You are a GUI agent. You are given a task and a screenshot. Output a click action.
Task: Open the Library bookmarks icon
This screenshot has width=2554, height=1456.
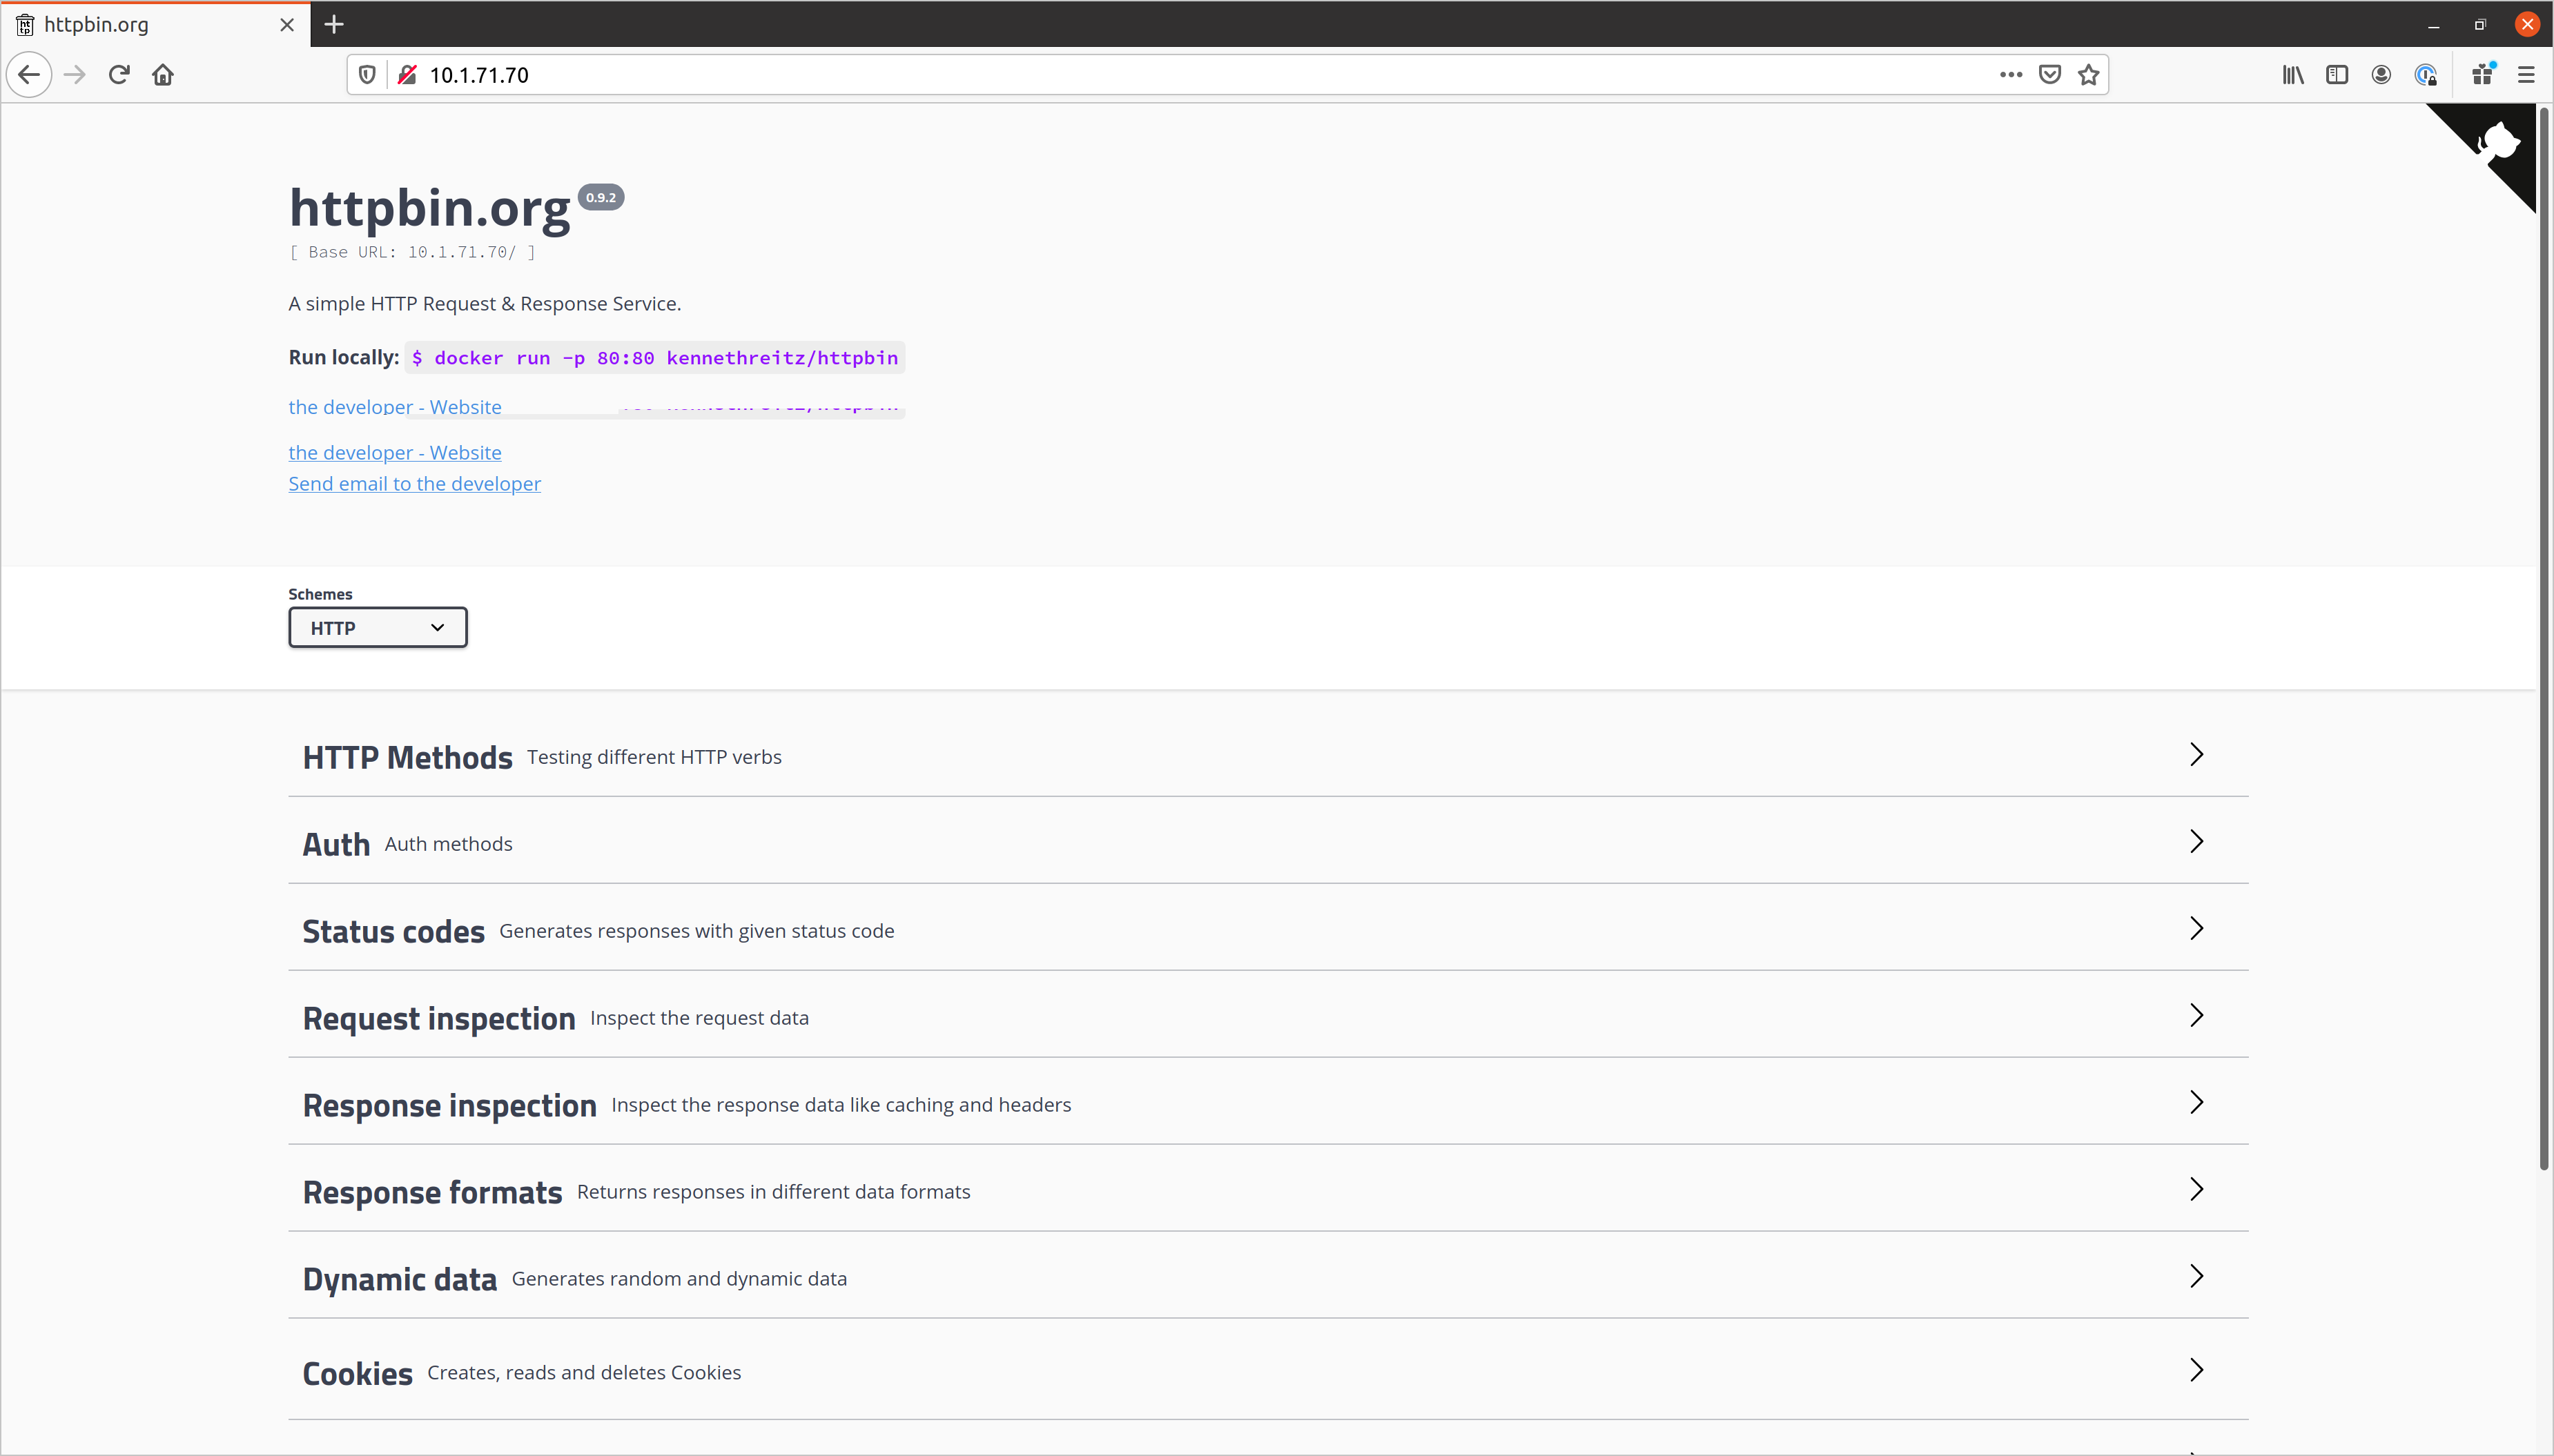click(2292, 75)
